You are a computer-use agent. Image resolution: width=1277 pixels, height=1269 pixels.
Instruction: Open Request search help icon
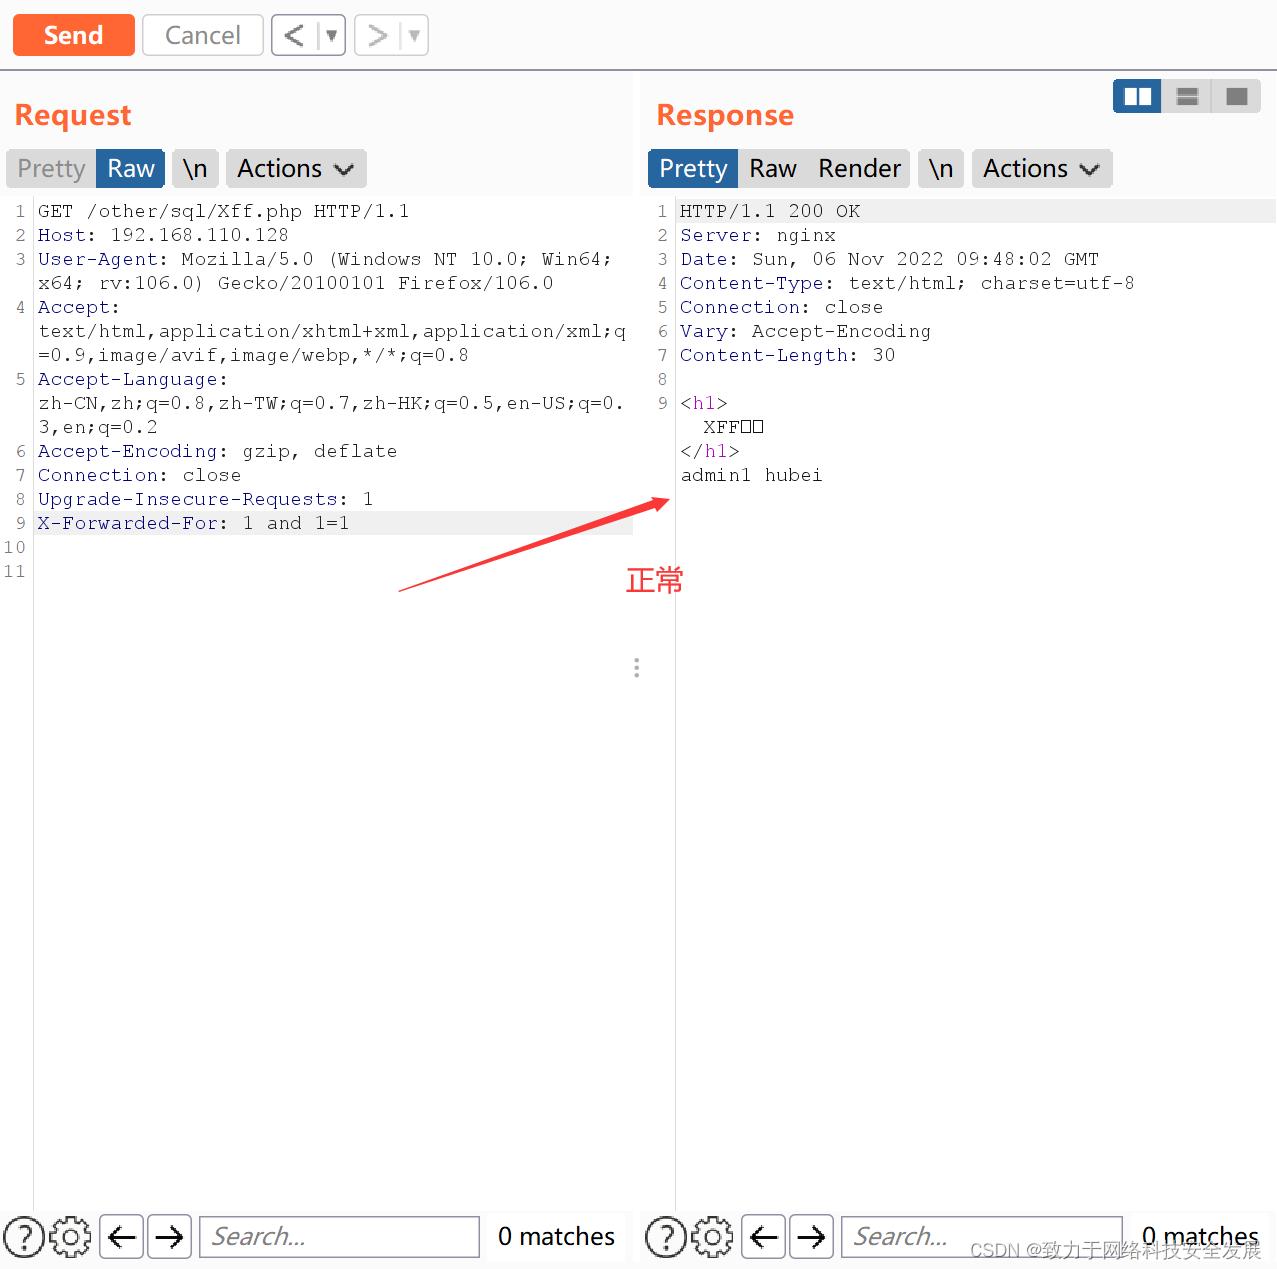click(x=24, y=1237)
